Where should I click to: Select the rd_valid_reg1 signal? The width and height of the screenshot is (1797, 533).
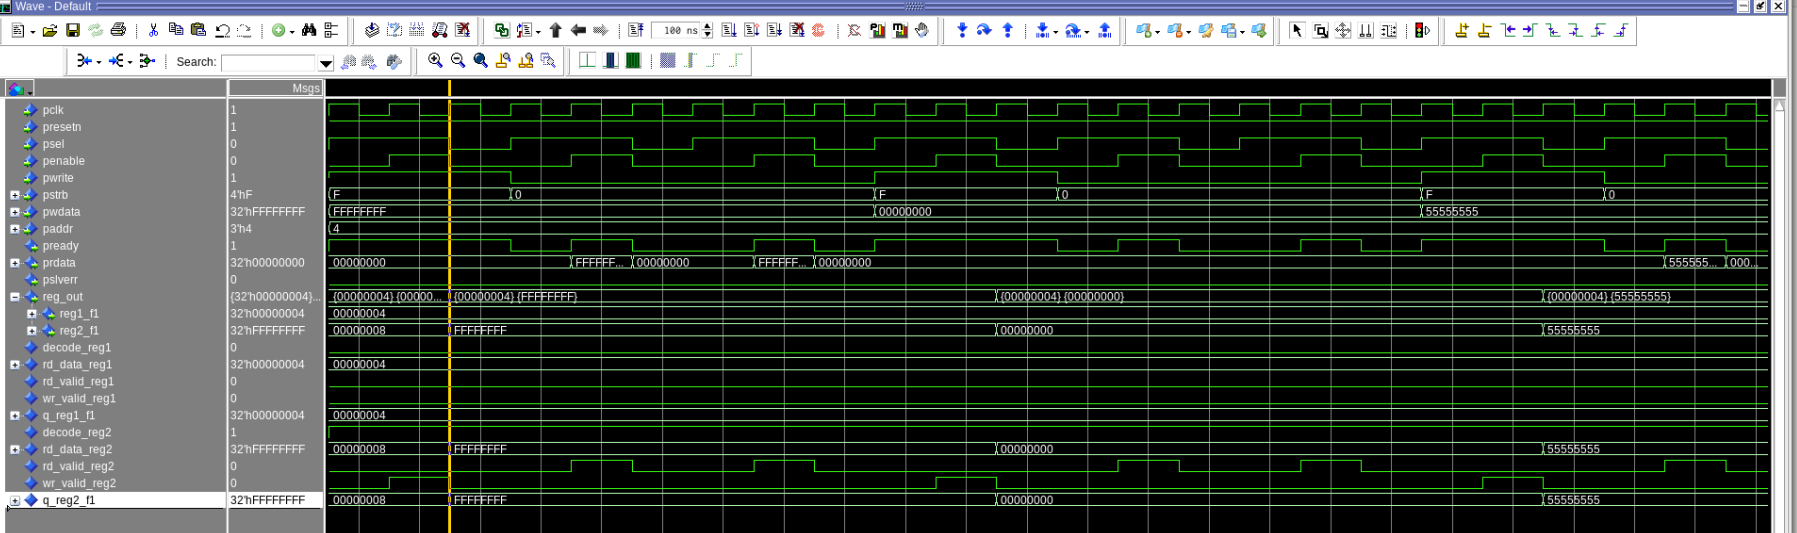78,381
